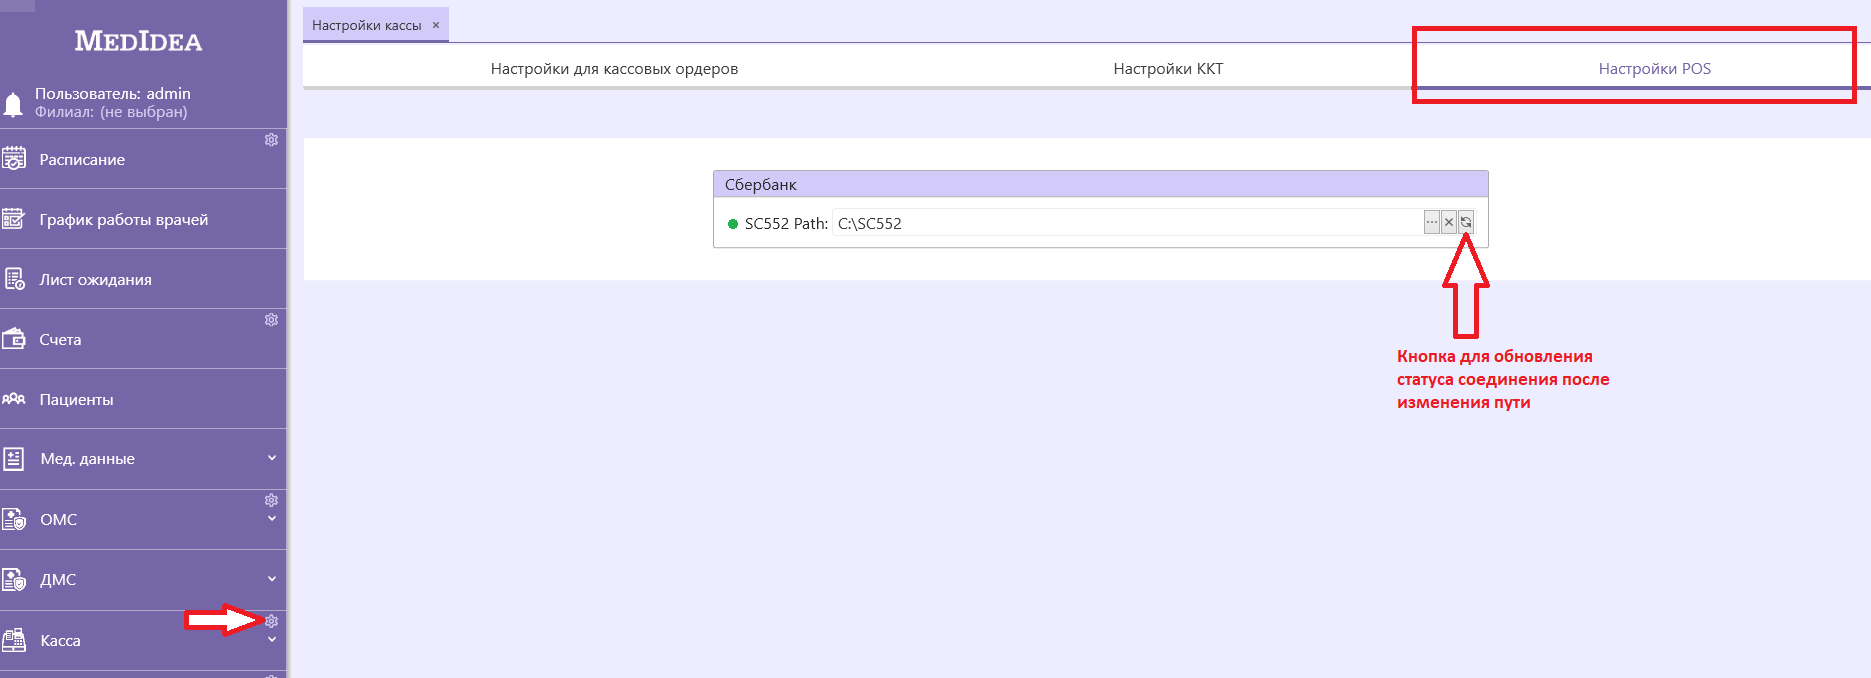The height and width of the screenshot is (678, 1871).
Task: Open Расписание from the sidebar
Action: [143, 159]
